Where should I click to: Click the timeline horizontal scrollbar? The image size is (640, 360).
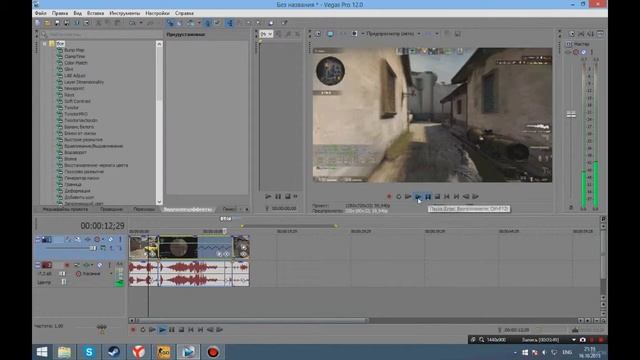pos(252,321)
